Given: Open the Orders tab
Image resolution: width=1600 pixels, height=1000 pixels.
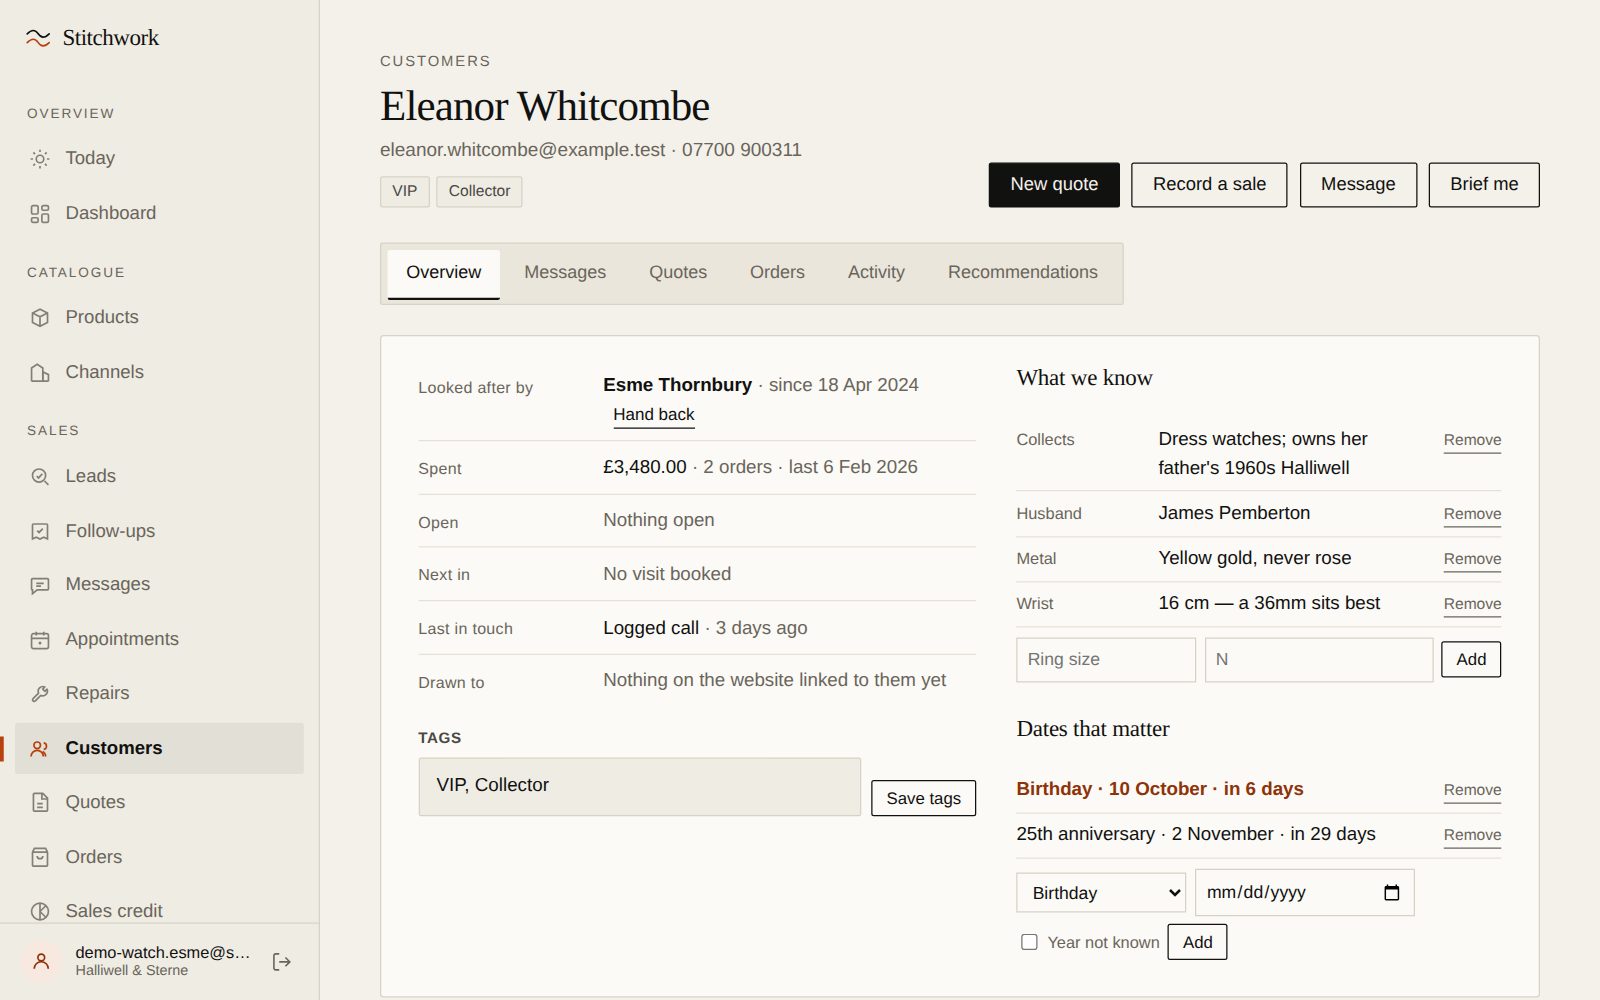Looking at the screenshot, I should [777, 273].
